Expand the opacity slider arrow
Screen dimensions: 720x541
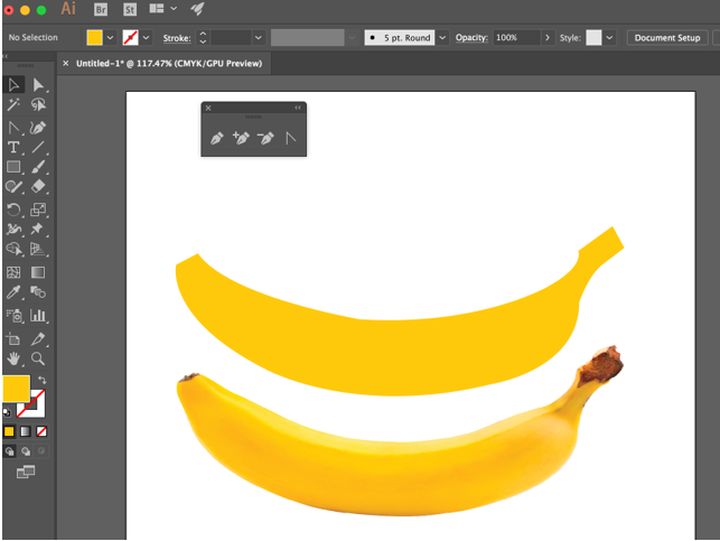[x=547, y=38]
